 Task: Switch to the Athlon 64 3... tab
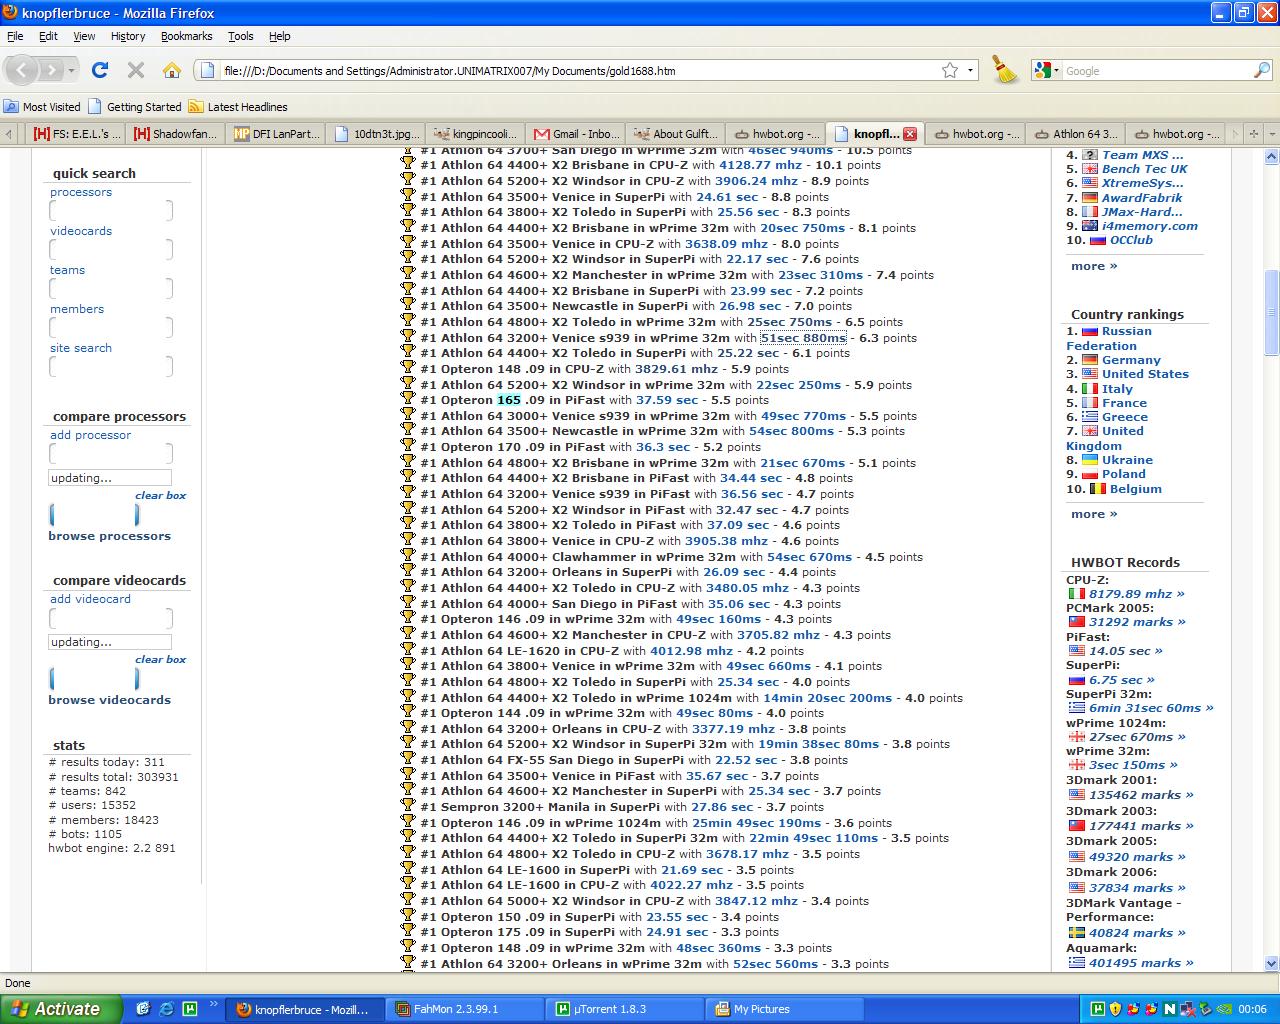[1076, 133]
